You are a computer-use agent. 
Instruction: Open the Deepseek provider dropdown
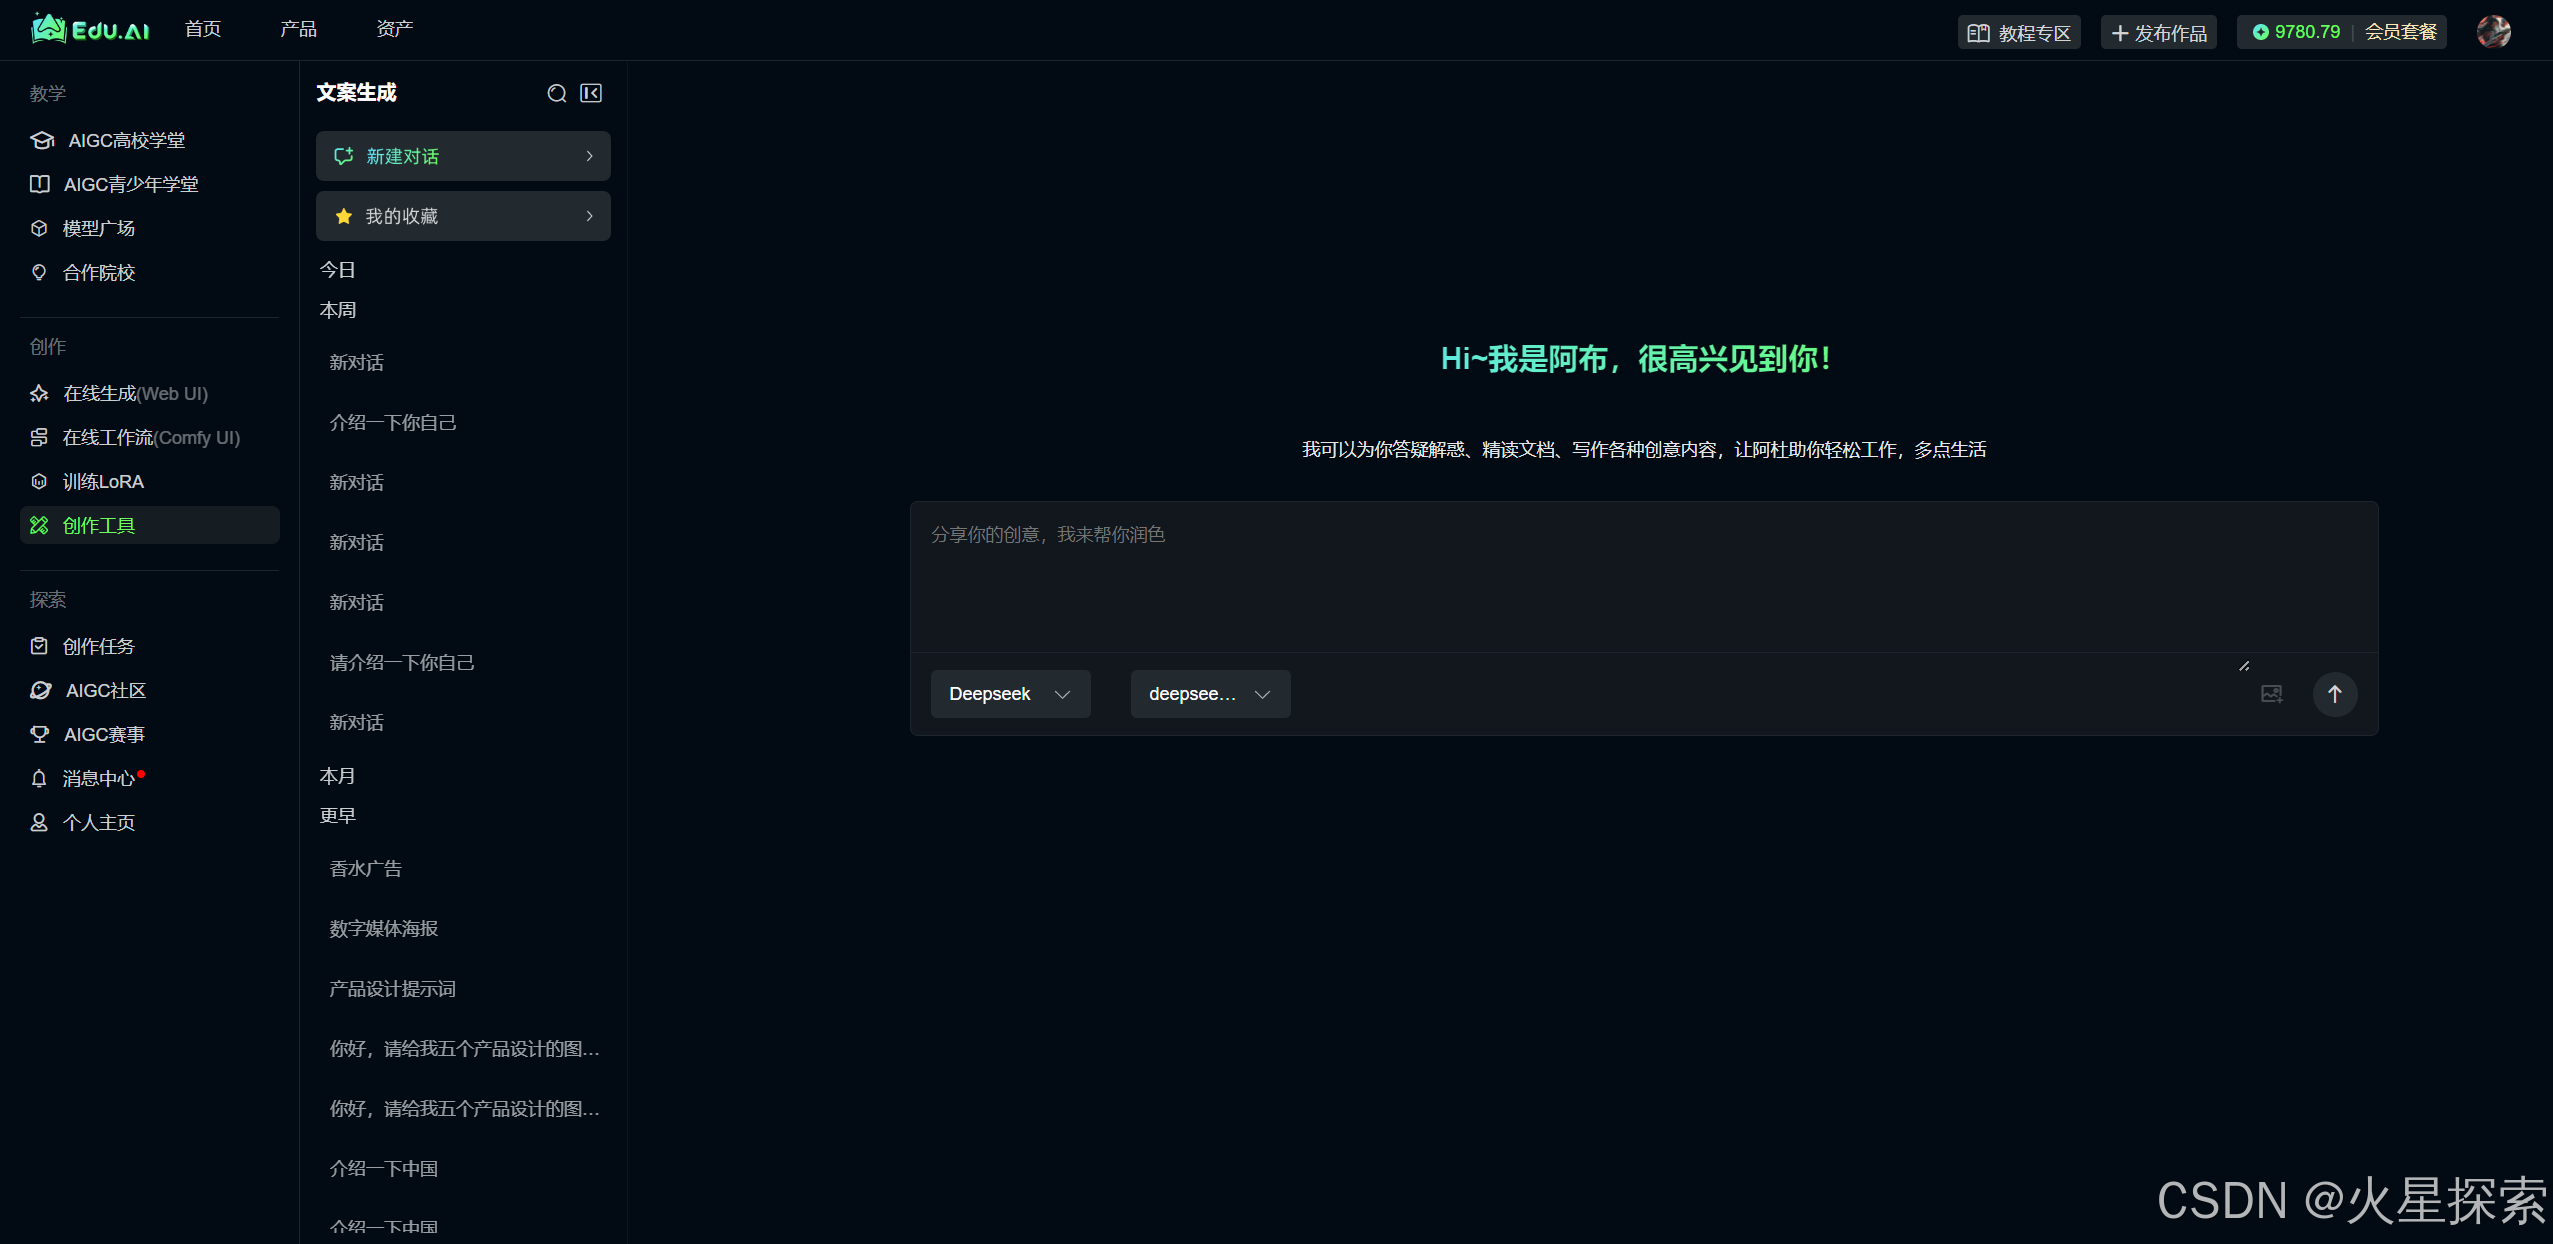(x=1010, y=694)
